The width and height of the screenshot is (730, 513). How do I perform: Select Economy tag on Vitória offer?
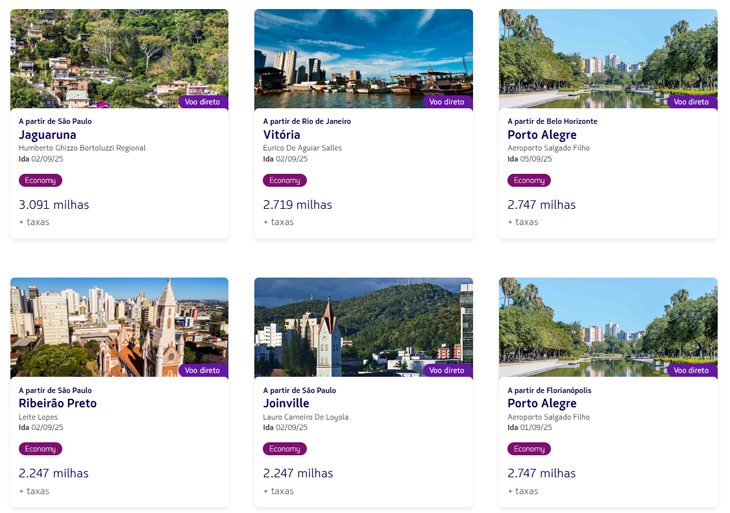point(285,180)
